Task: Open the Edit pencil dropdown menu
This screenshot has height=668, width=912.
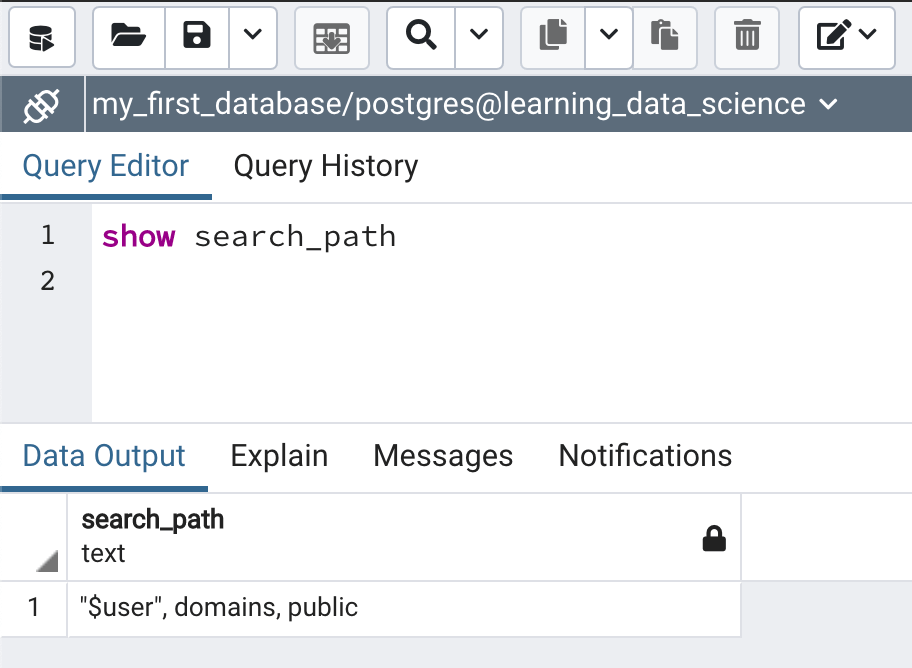Action: point(846,37)
